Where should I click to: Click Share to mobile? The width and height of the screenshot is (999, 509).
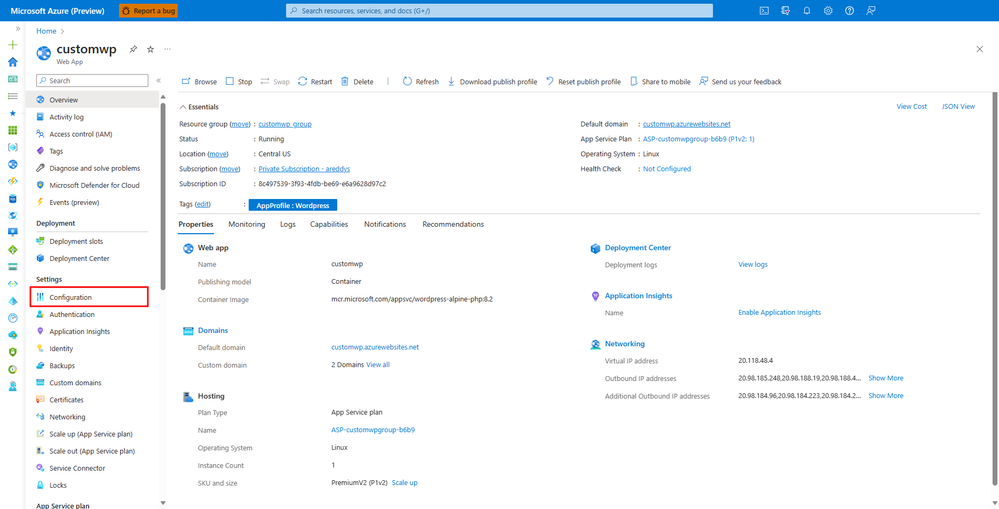point(660,82)
